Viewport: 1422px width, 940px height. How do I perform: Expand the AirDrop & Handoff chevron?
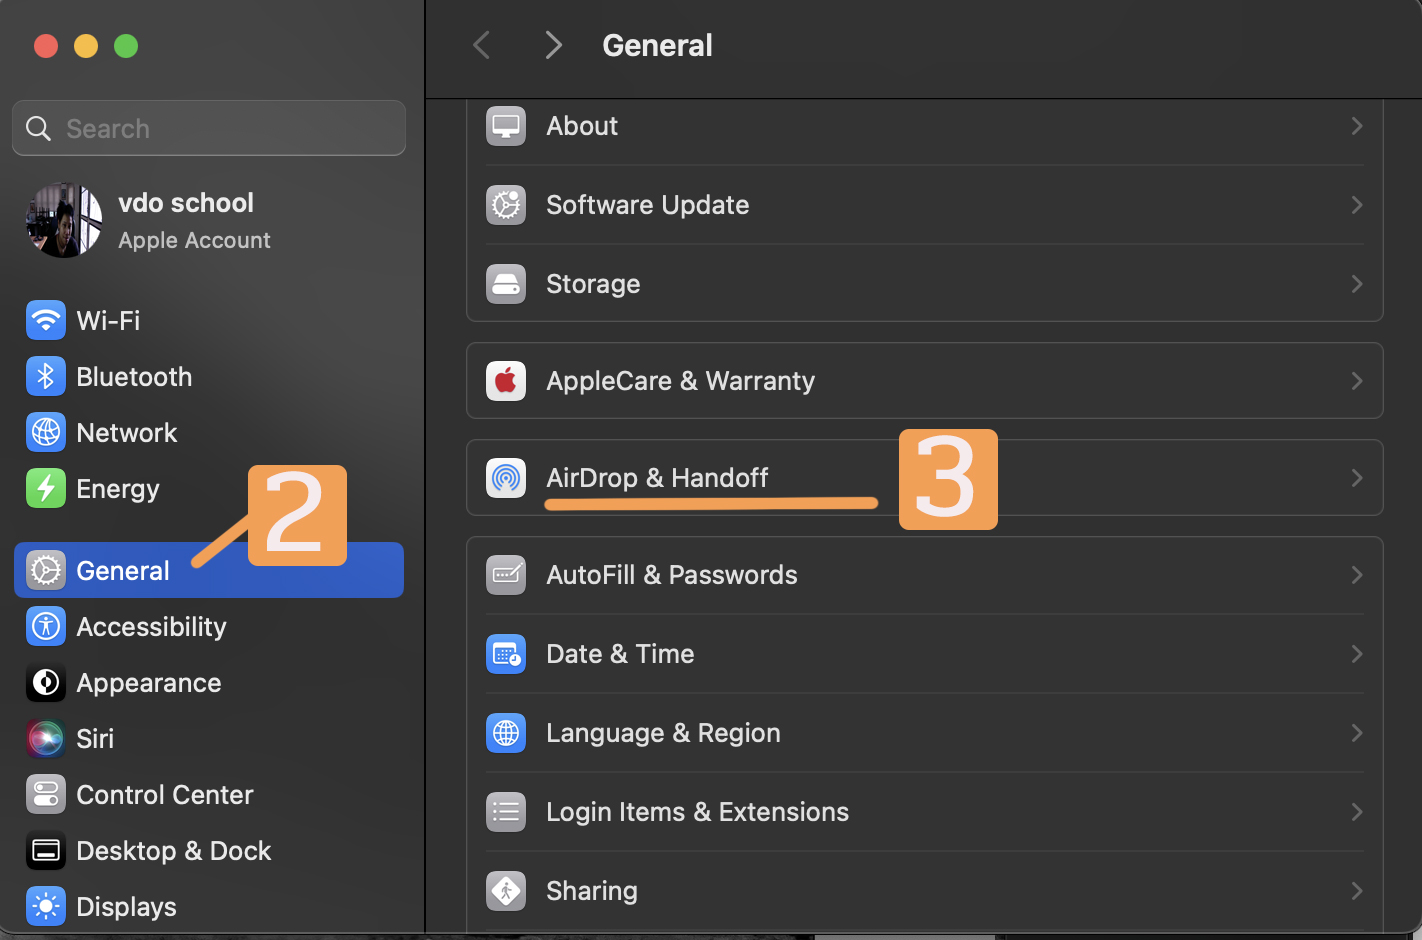pos(1357,478)
